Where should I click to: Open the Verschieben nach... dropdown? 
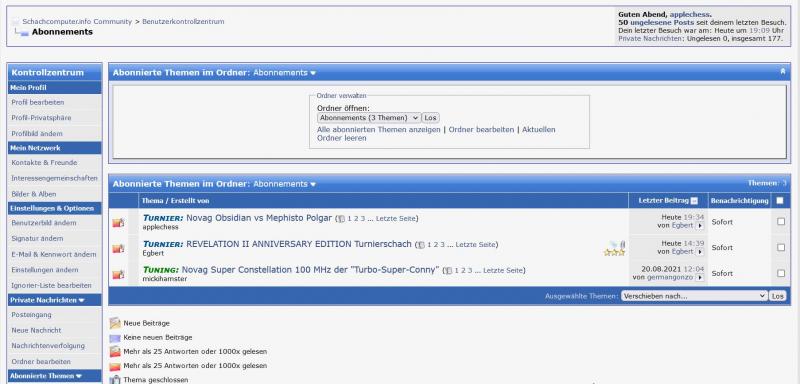coord(694,296)
